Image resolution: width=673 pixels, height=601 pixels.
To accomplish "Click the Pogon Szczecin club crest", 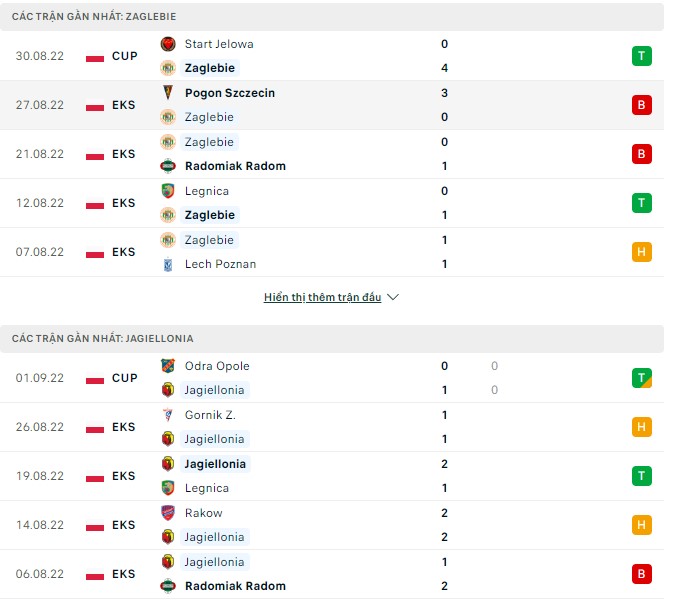I will [168, 93].
